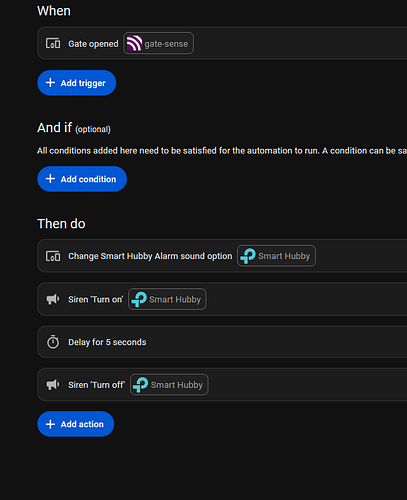Click the plus icon on Add trigger
Screen dimensions: 407x500
point(50,83)
